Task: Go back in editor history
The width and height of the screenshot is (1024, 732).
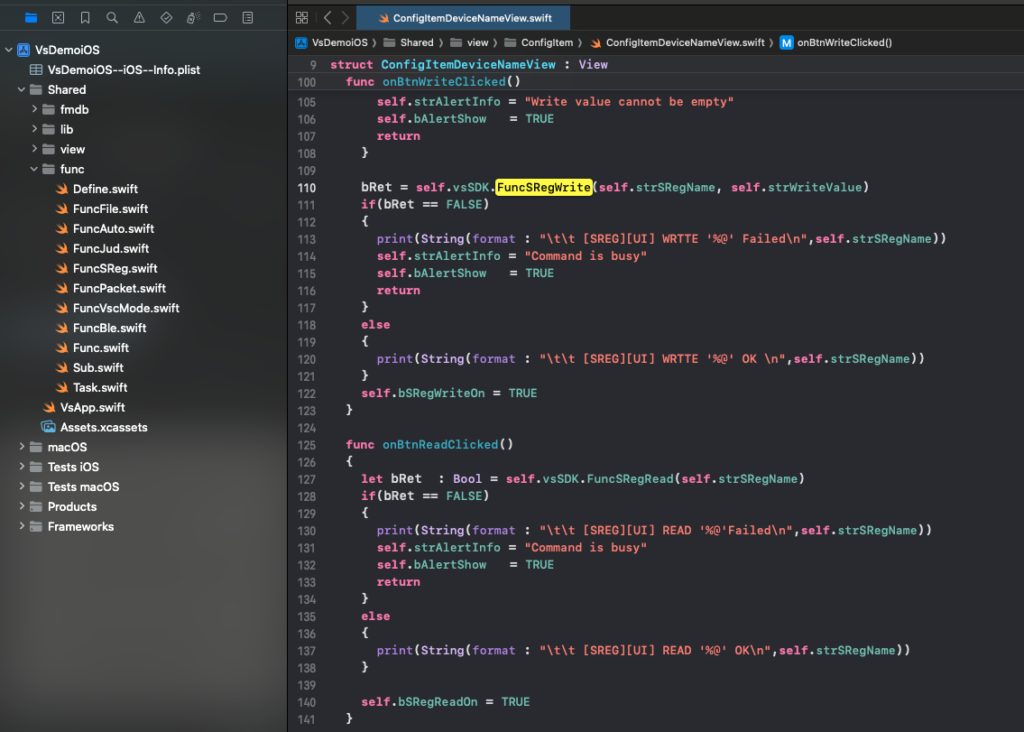Action: point(327,18)
